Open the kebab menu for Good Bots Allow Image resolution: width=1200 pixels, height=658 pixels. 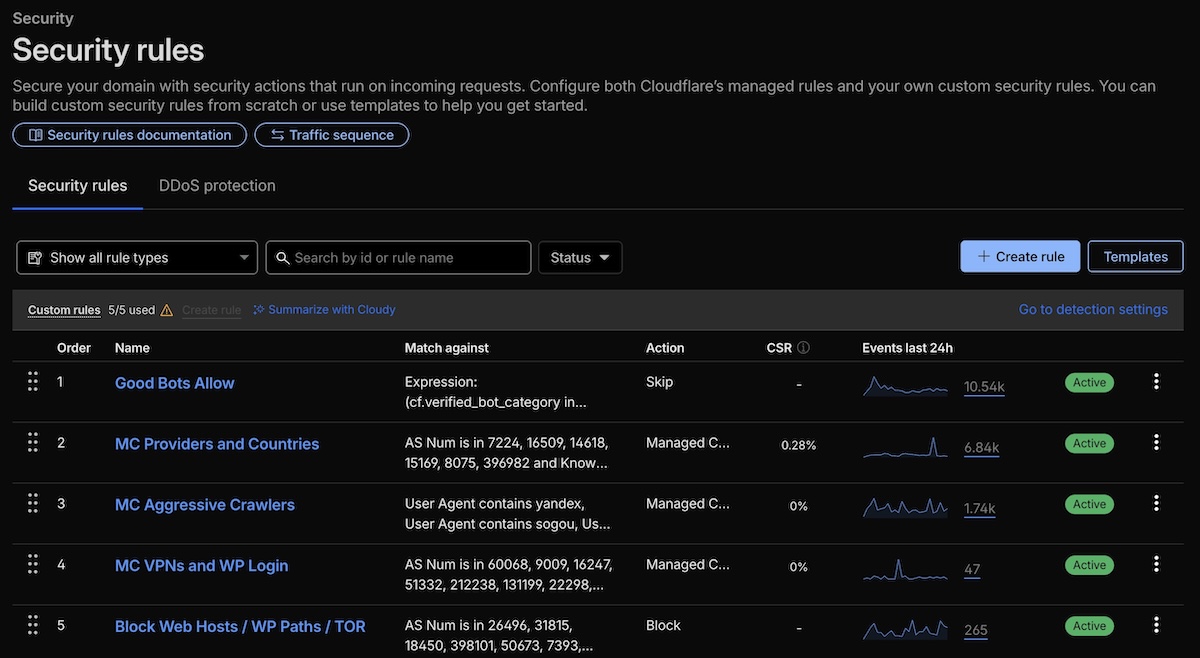coord(1156,381)
